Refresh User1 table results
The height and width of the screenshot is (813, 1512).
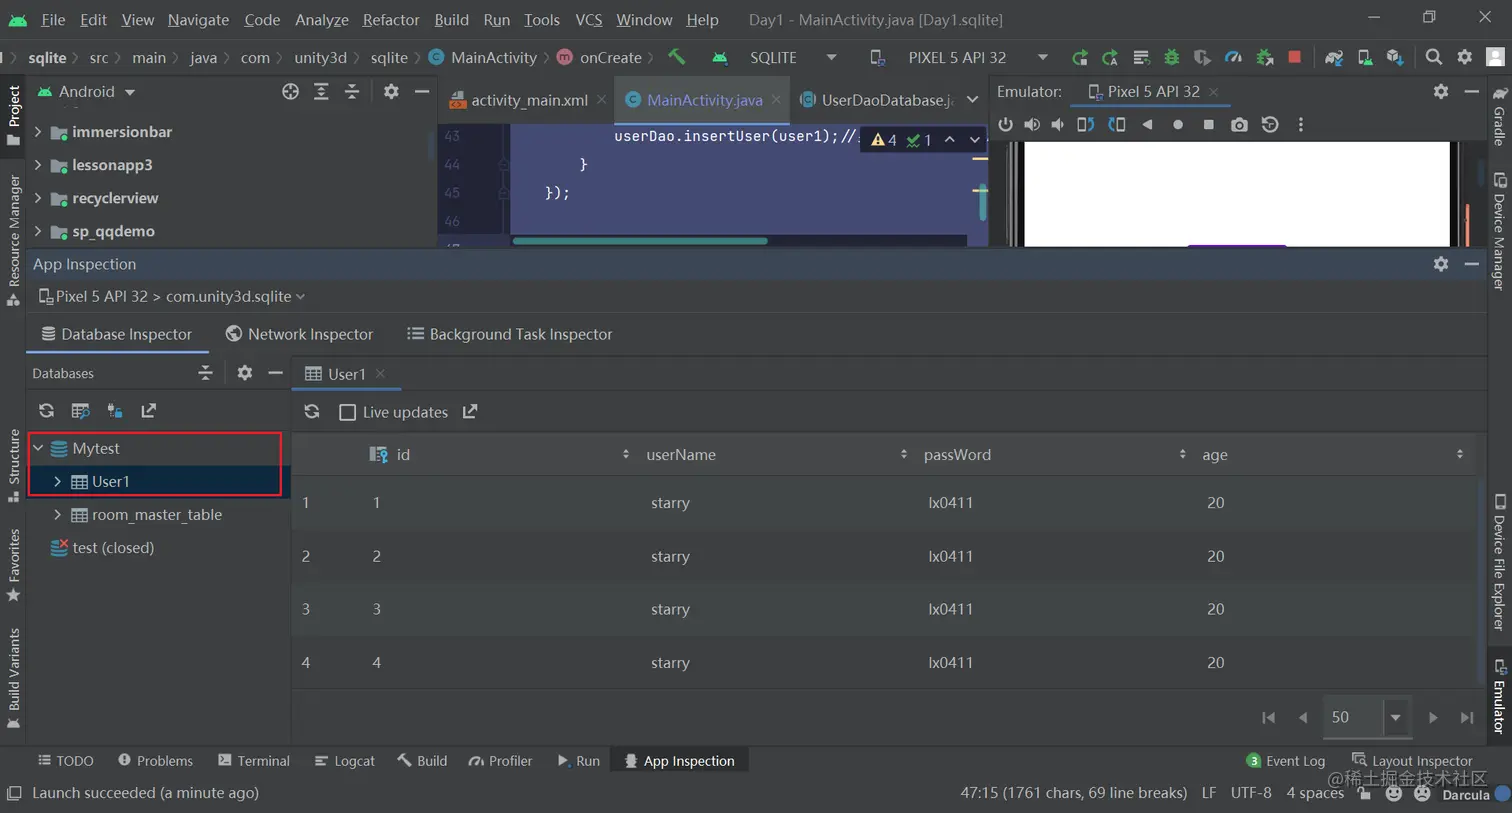click(x=312, y=412)
